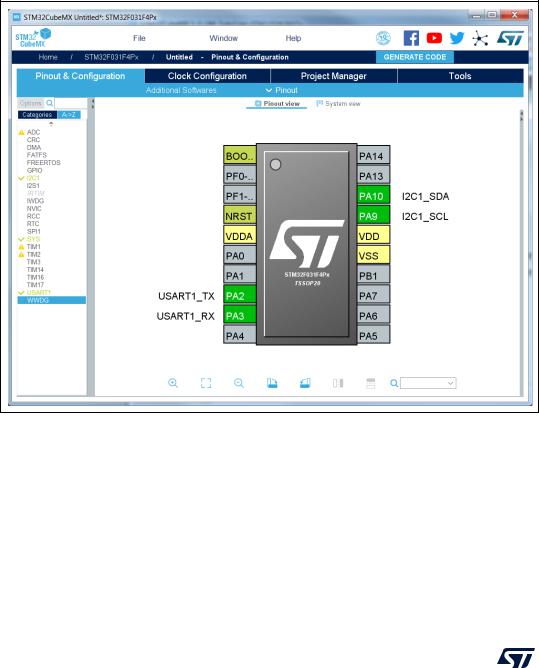Click the green PA9 pin
The height and width of the screenshot is (668, 539).
click(374, 216)
